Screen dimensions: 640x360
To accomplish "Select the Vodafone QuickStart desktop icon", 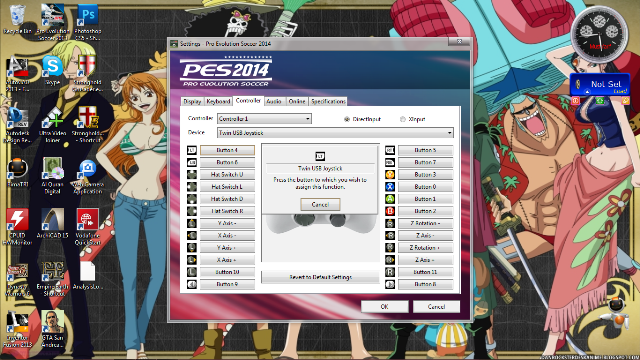I will coord(87,227).
